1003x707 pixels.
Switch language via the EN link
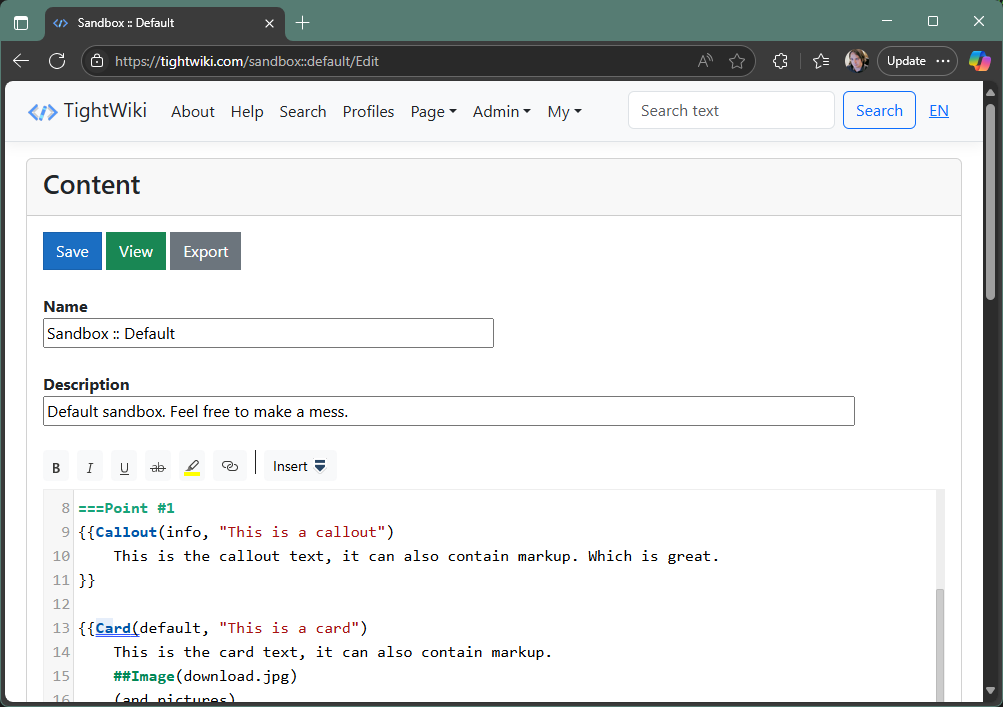pos(938,111)
